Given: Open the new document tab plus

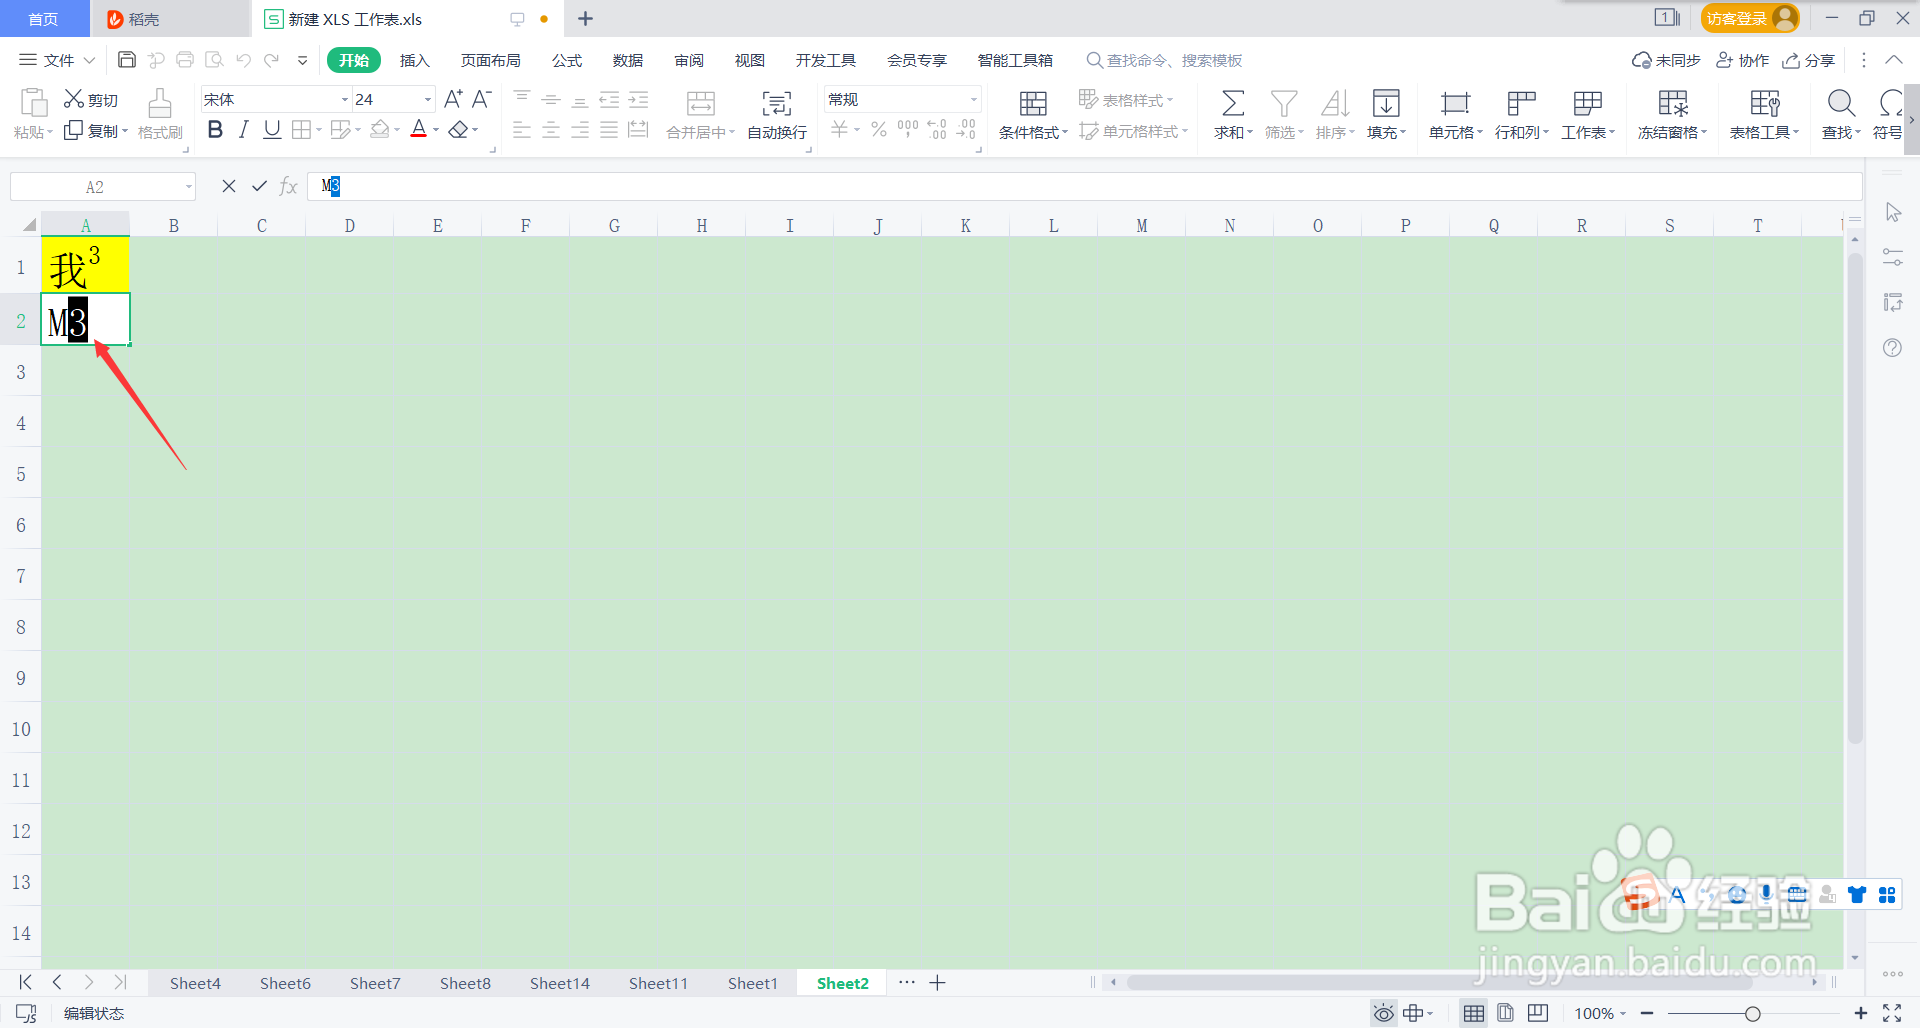Looking at the screenshot, I should coord(586,18).
